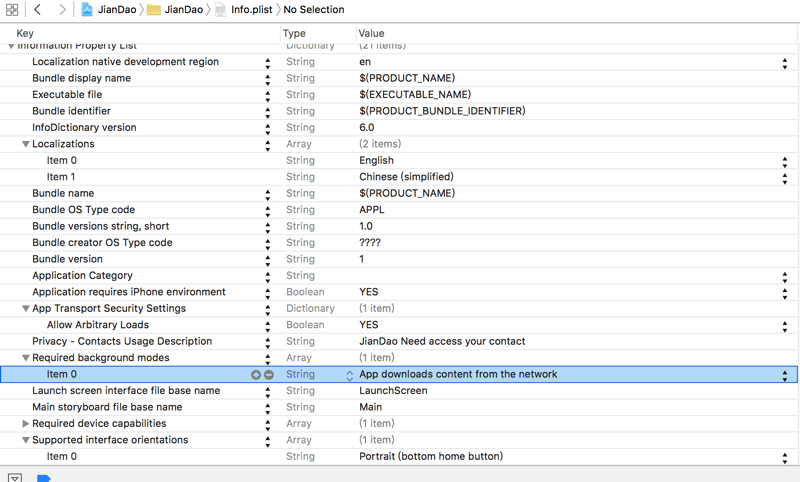
Task: Add a row with the plus icon
Action: pos(256,375)
